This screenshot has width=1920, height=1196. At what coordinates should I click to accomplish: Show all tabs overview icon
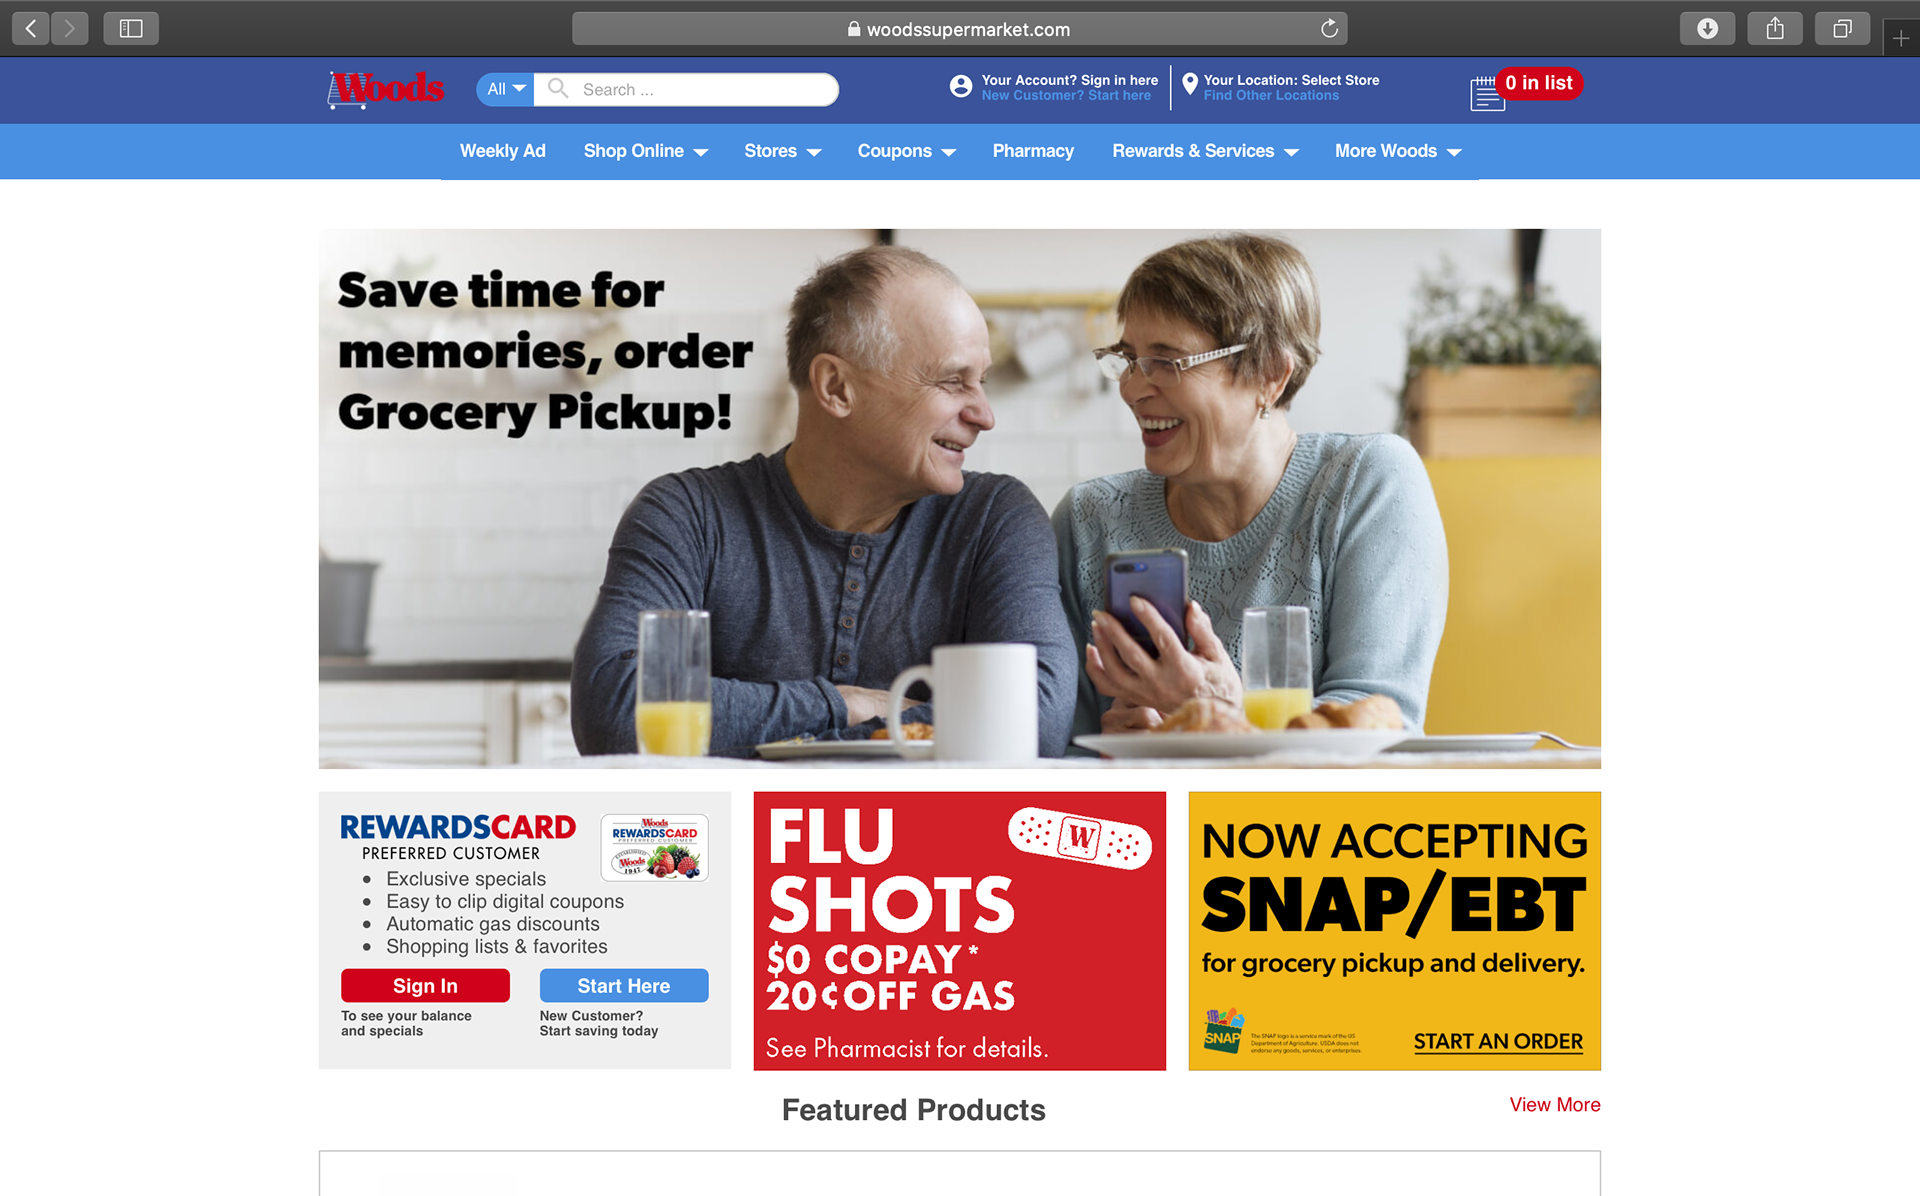[x=1842, y=29]
